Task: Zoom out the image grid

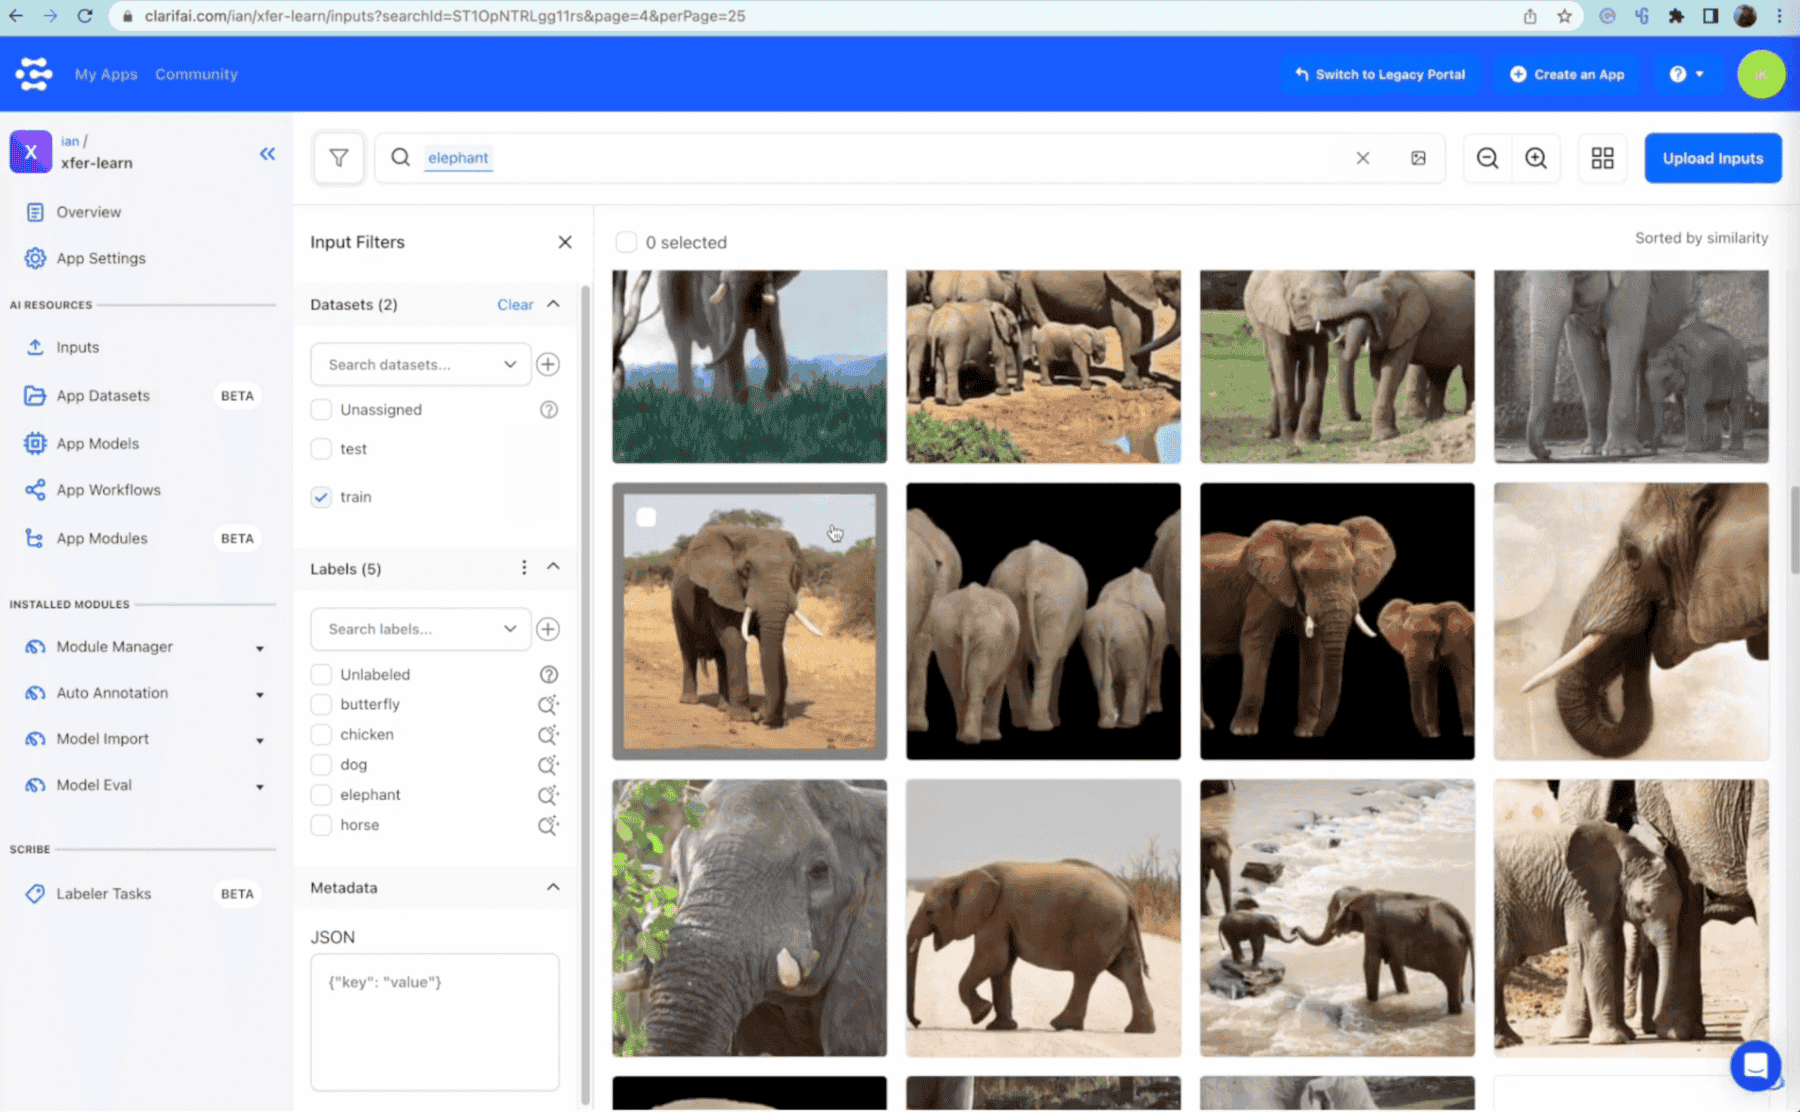Action: coord(1487,158)
